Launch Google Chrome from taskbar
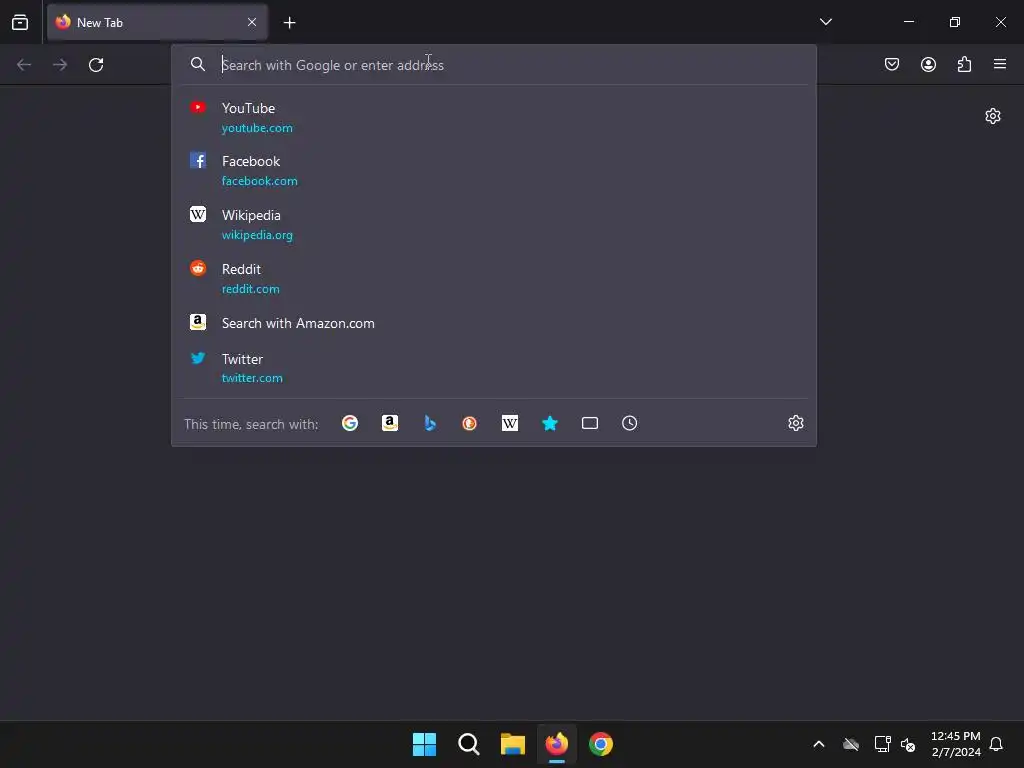 (601, 744)
